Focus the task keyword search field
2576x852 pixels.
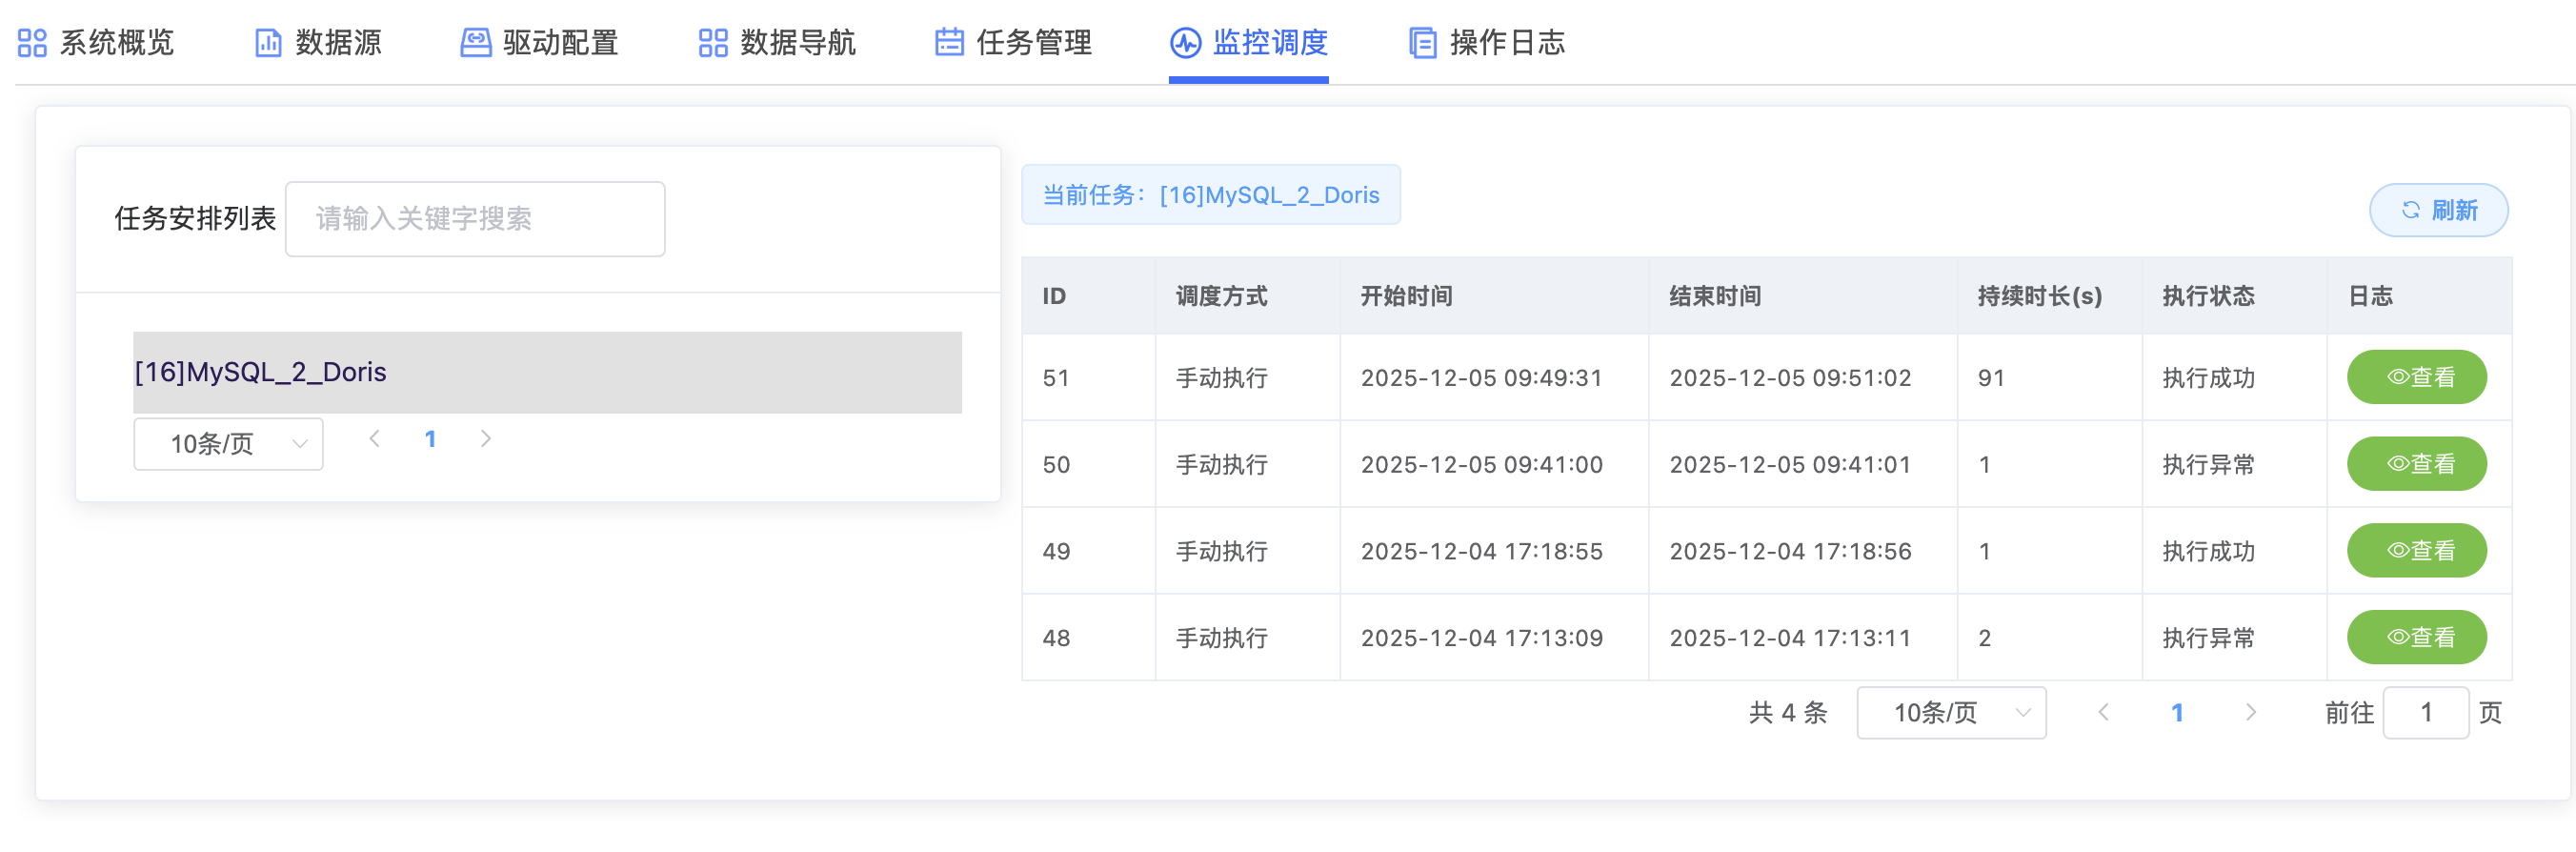pos(475,219)
